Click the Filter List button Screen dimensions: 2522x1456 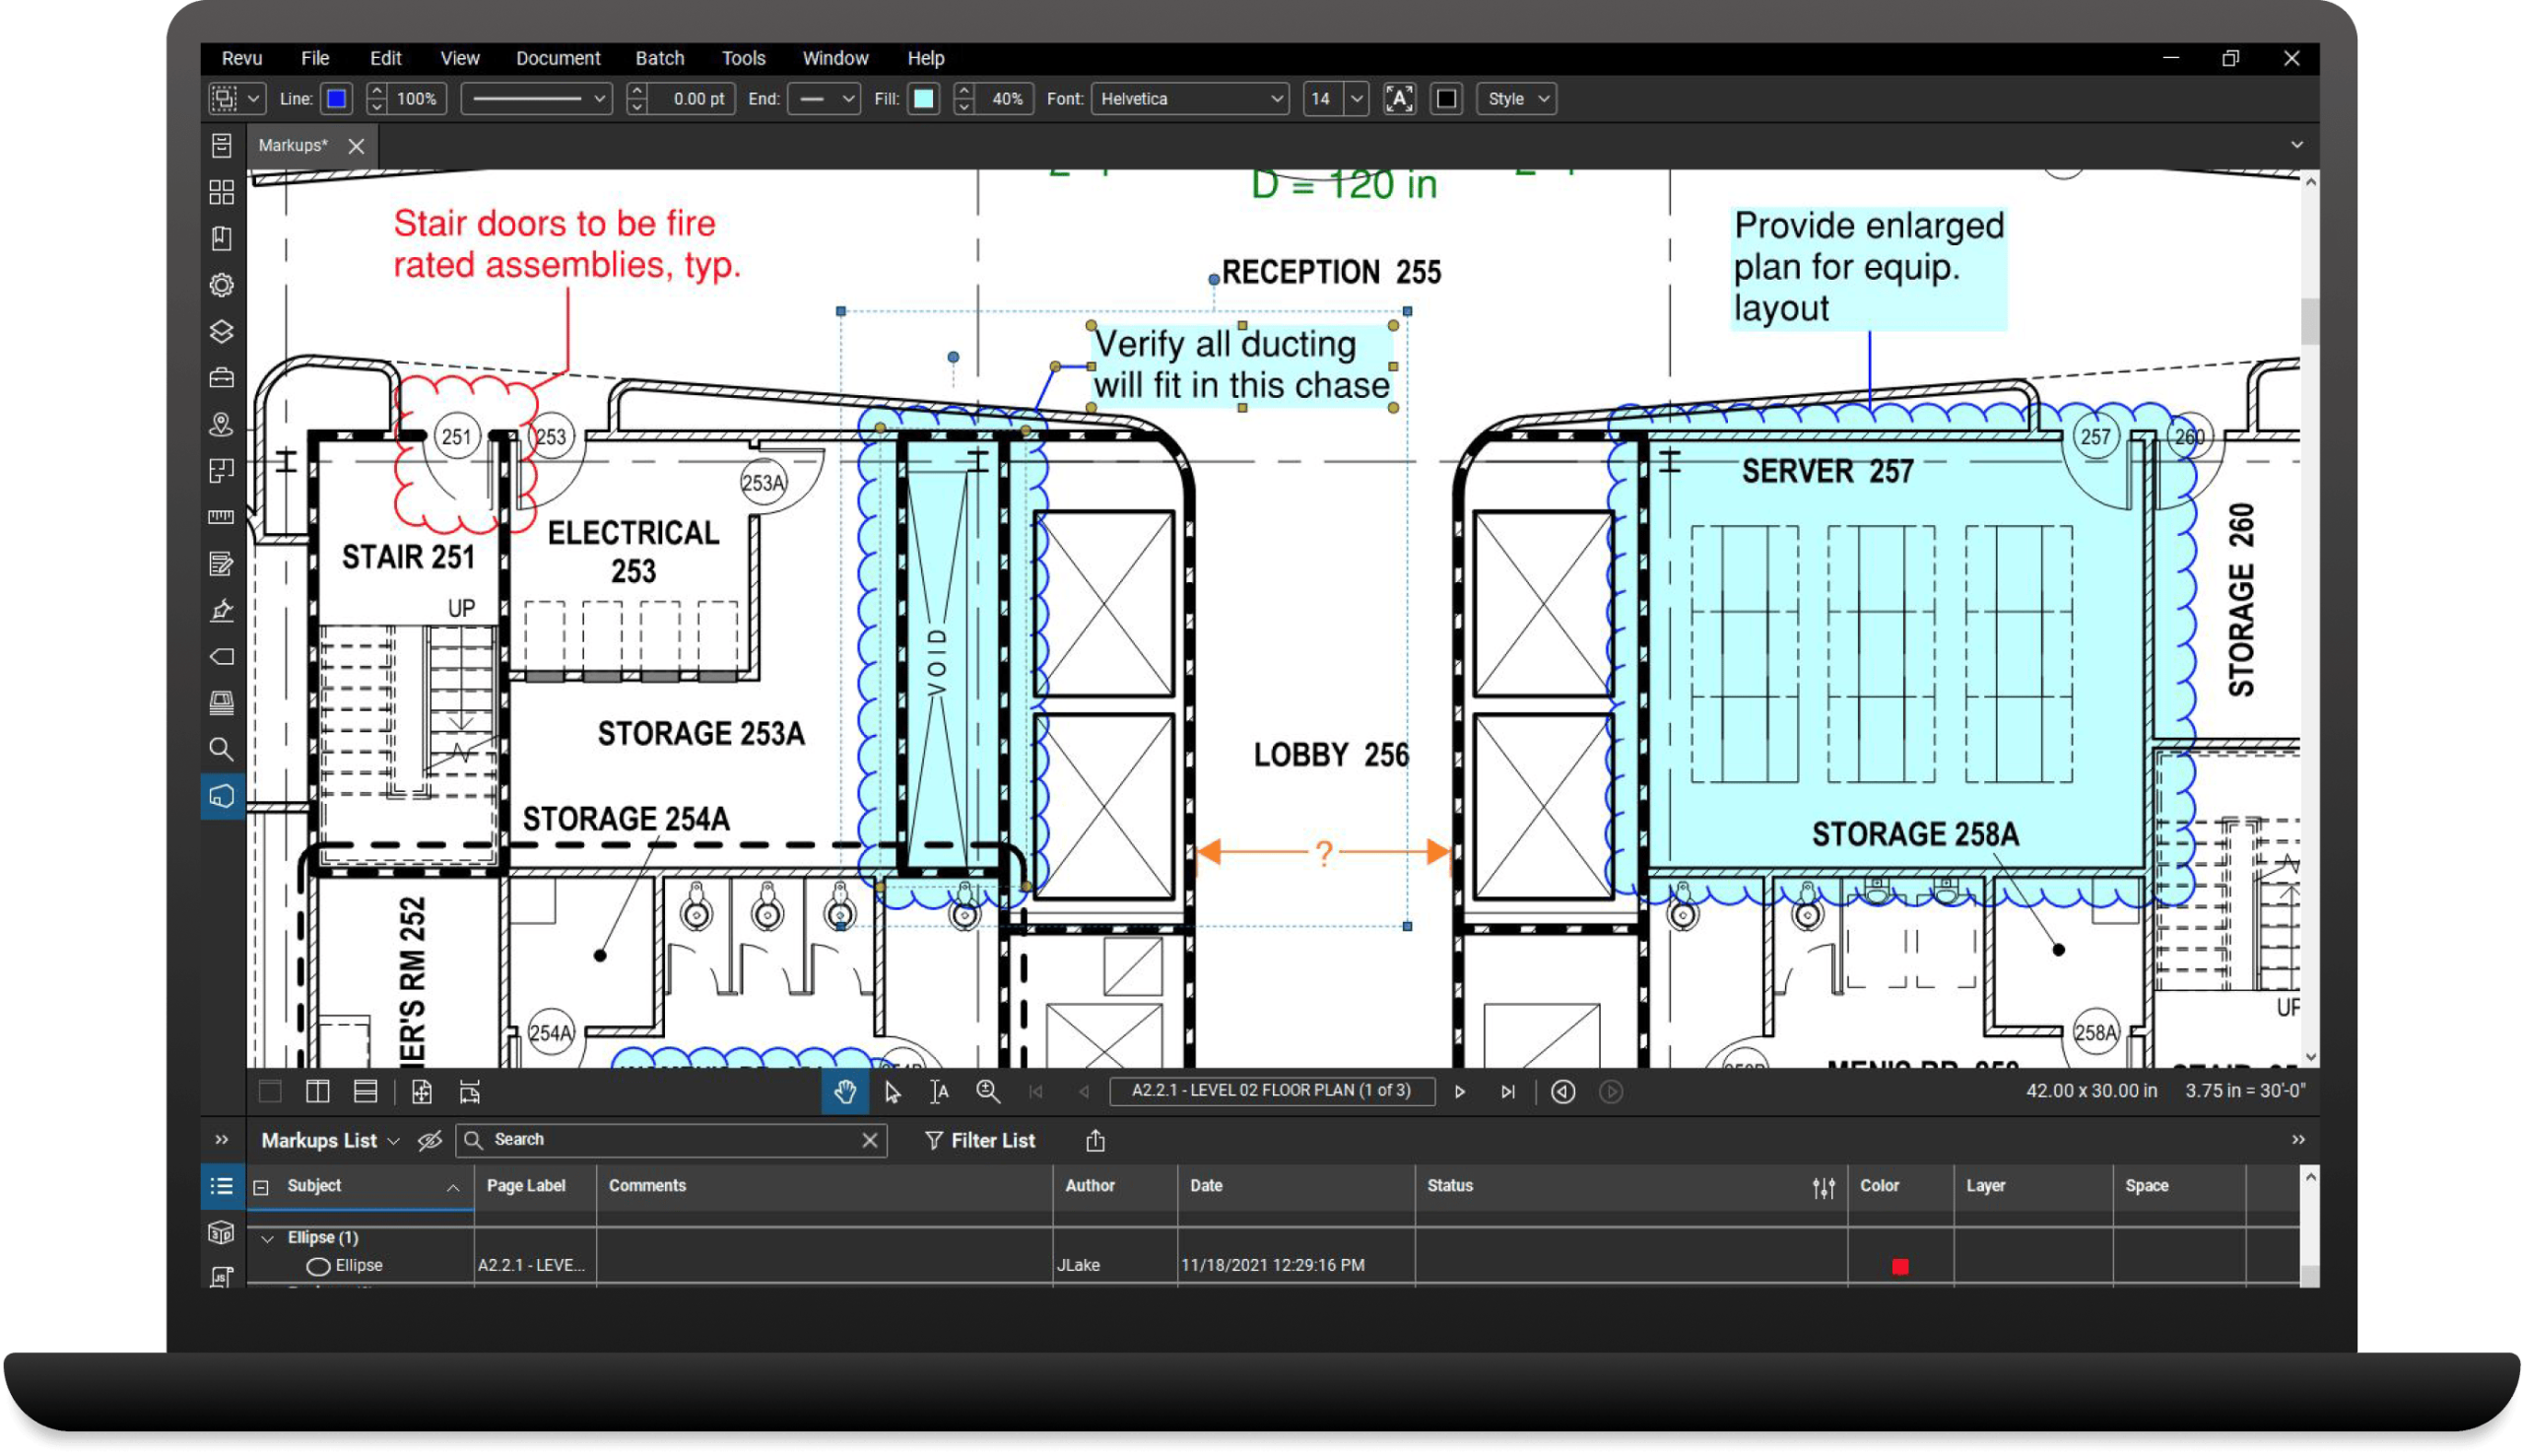[x=979, y=1140]
